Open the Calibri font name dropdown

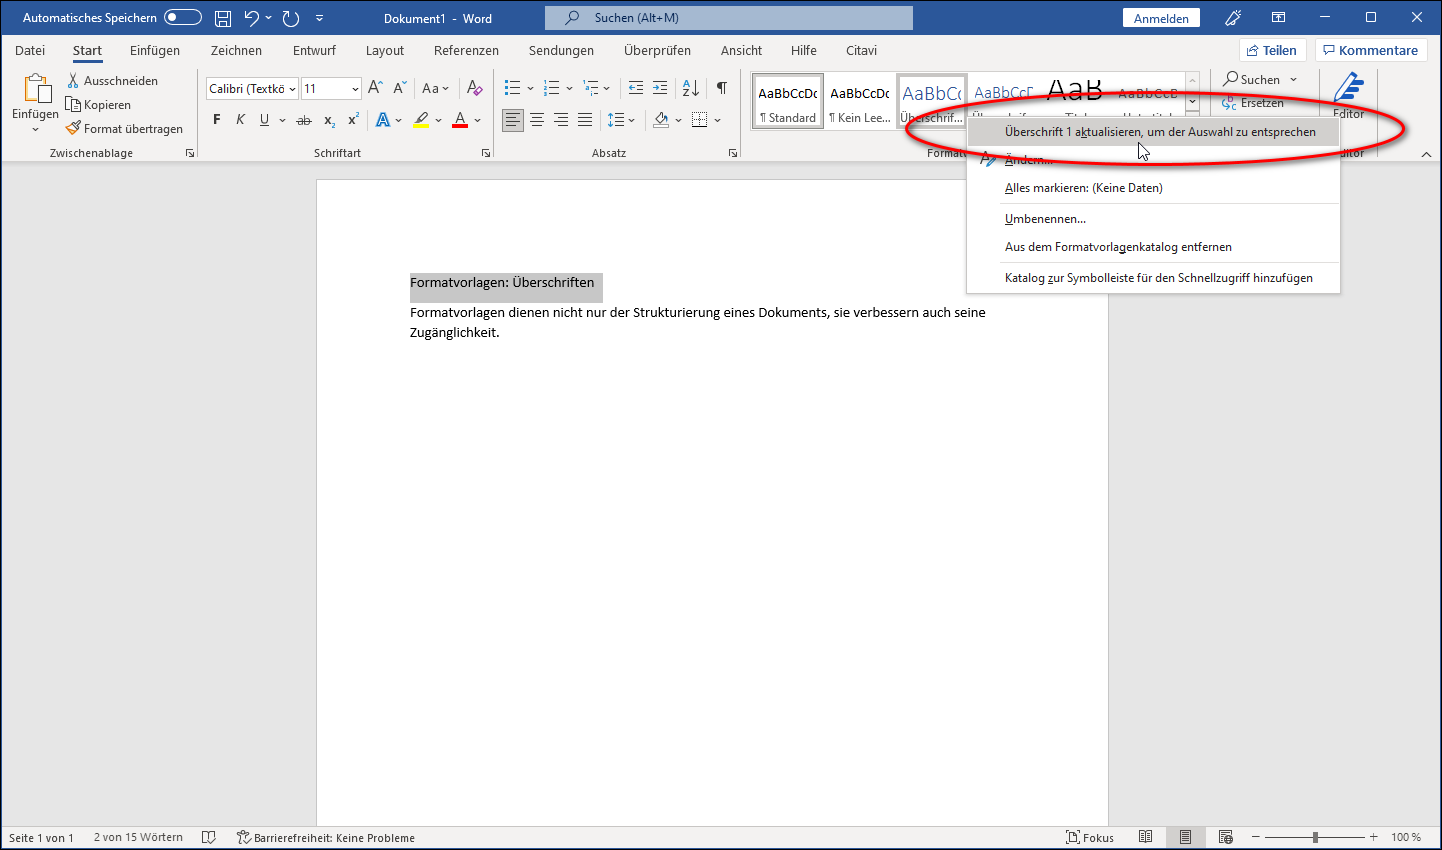(292, 89)
